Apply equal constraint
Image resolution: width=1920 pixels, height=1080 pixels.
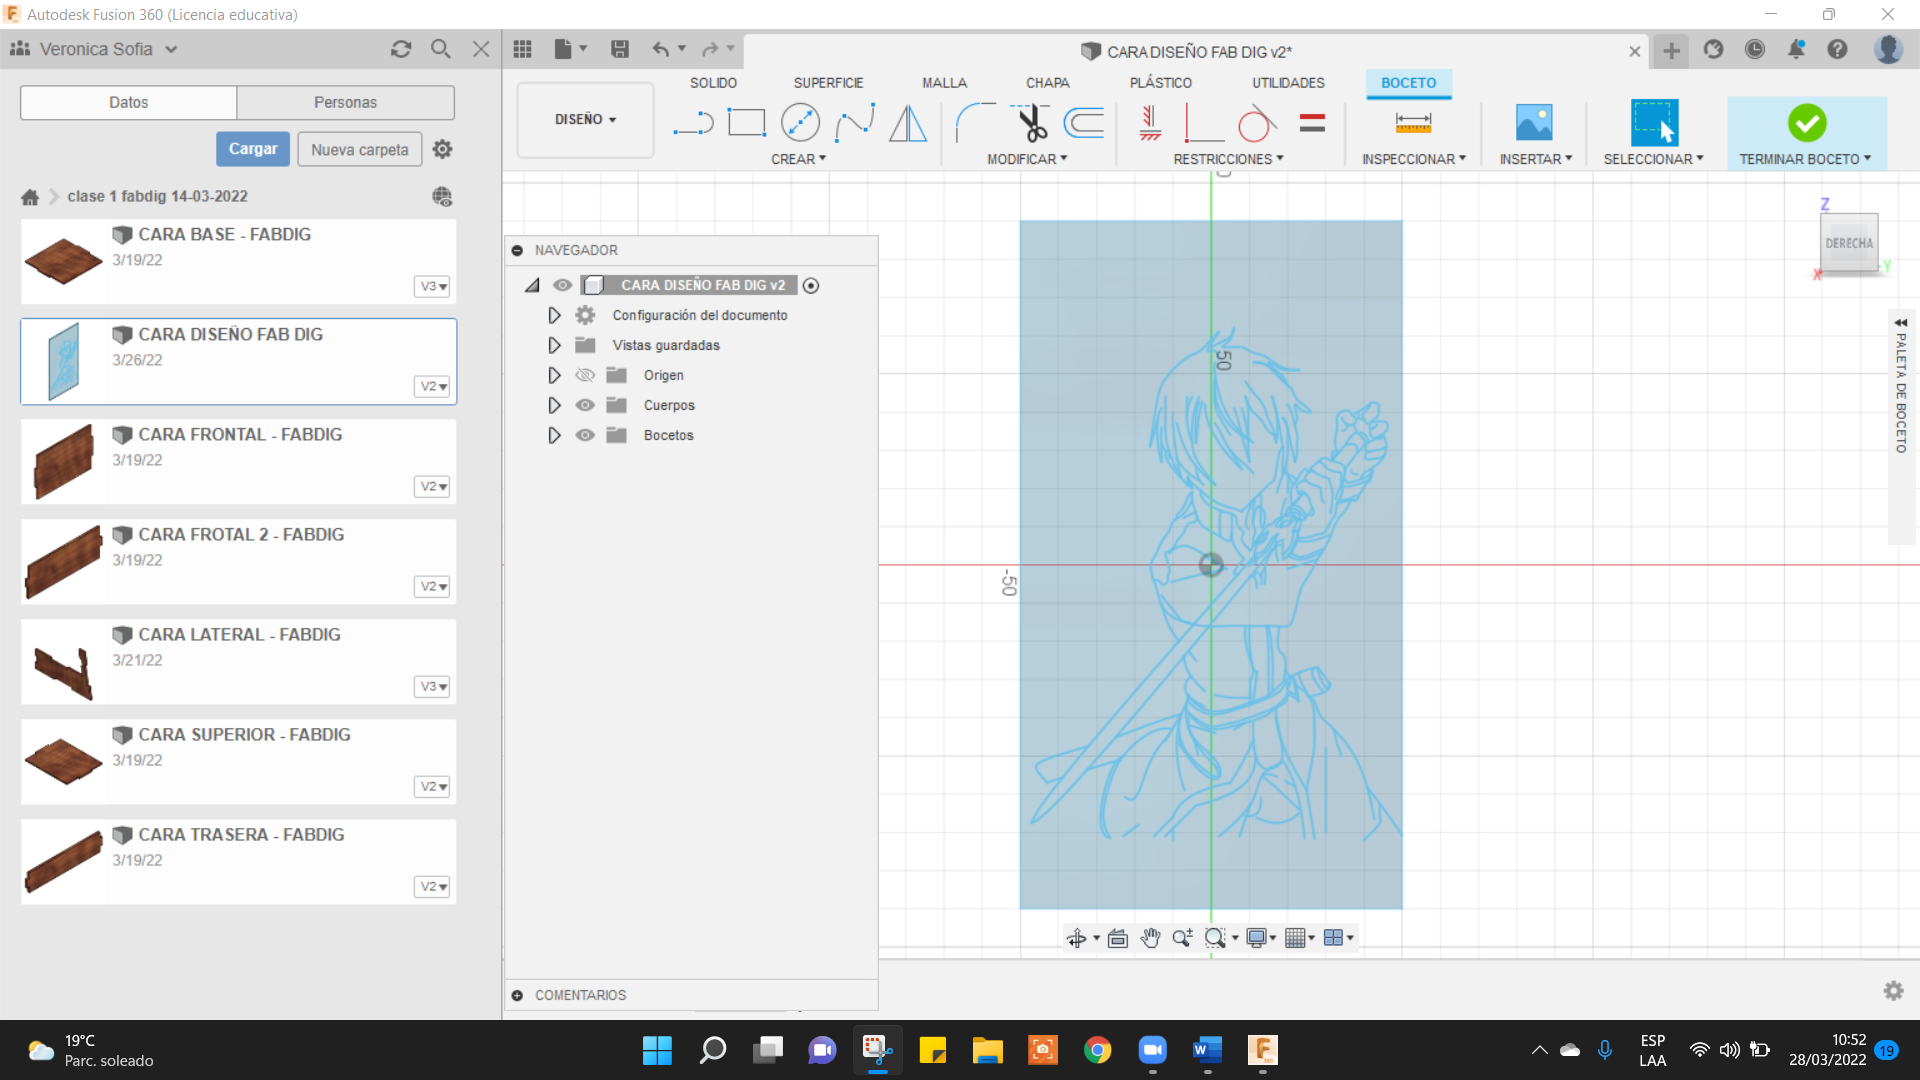pos(1312,123)
